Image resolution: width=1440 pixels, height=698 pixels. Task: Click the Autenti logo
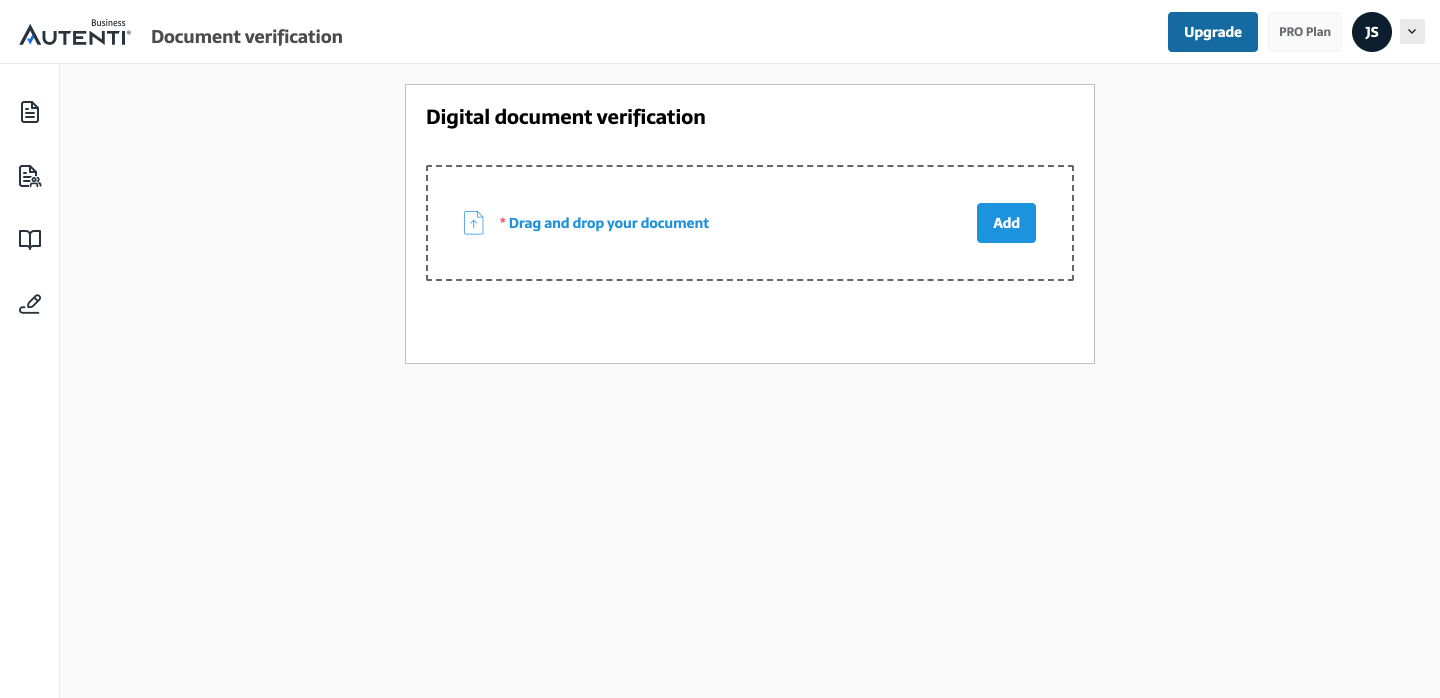75,33
